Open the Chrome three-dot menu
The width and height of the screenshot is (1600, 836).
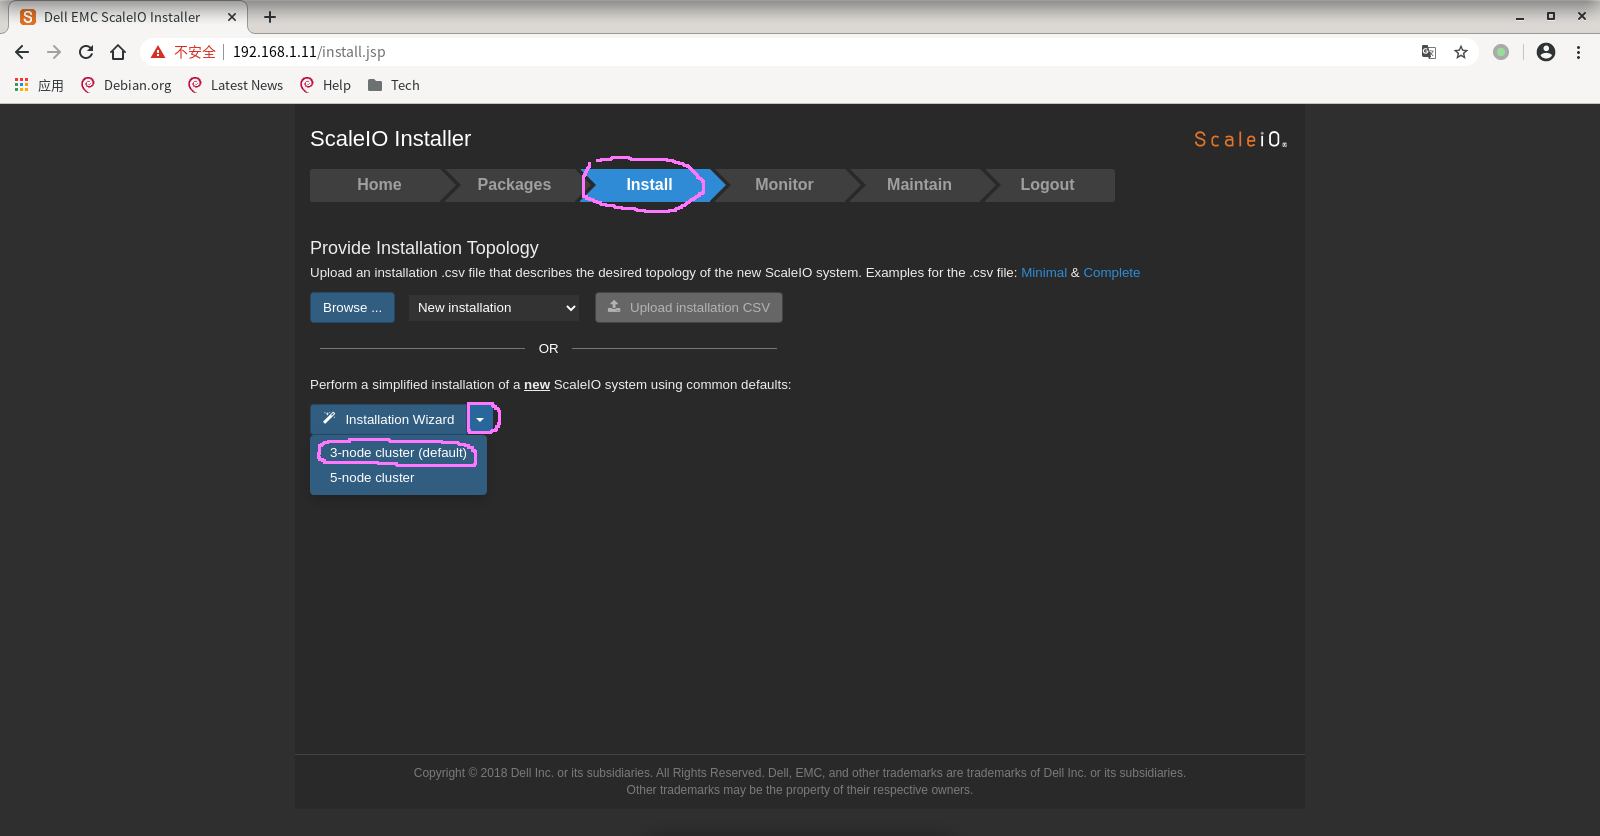pyautogui.click(x=1578, y=52)
